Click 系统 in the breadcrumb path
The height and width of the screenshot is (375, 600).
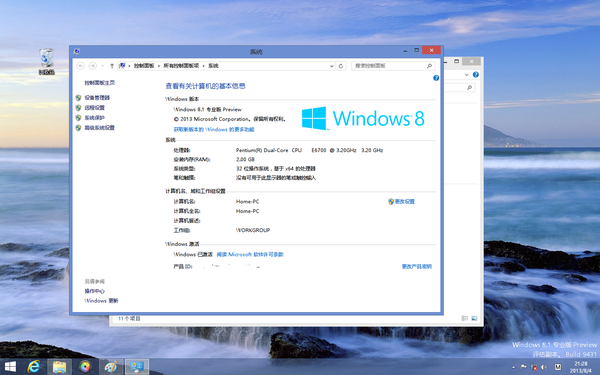pyautogui.click(x=213, y=66)
